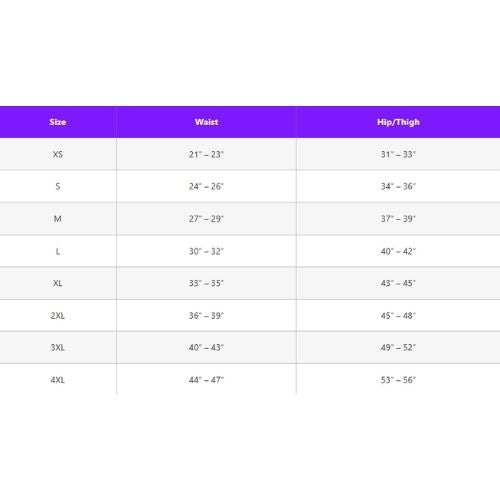The height and width of the screenshot is (500, 500).
Task: Select the M size row label
Action: pos(58,219)
